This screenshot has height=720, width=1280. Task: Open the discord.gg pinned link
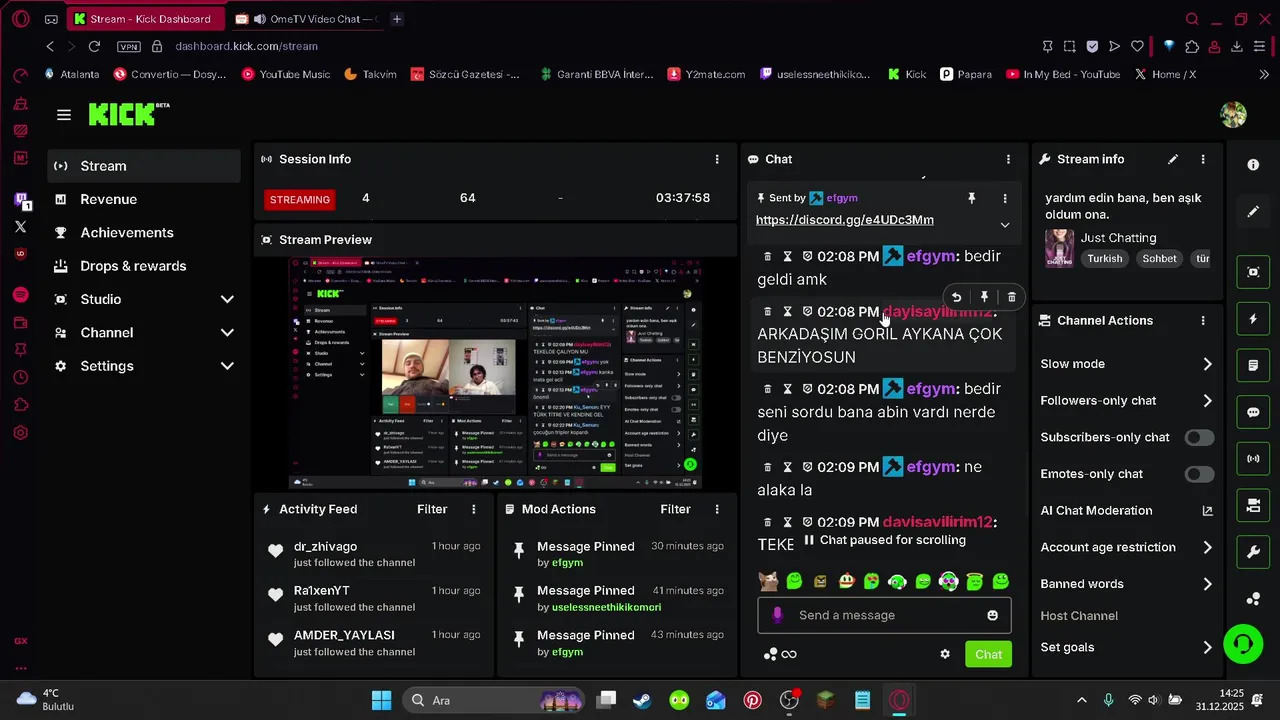(x=844, y=220)
